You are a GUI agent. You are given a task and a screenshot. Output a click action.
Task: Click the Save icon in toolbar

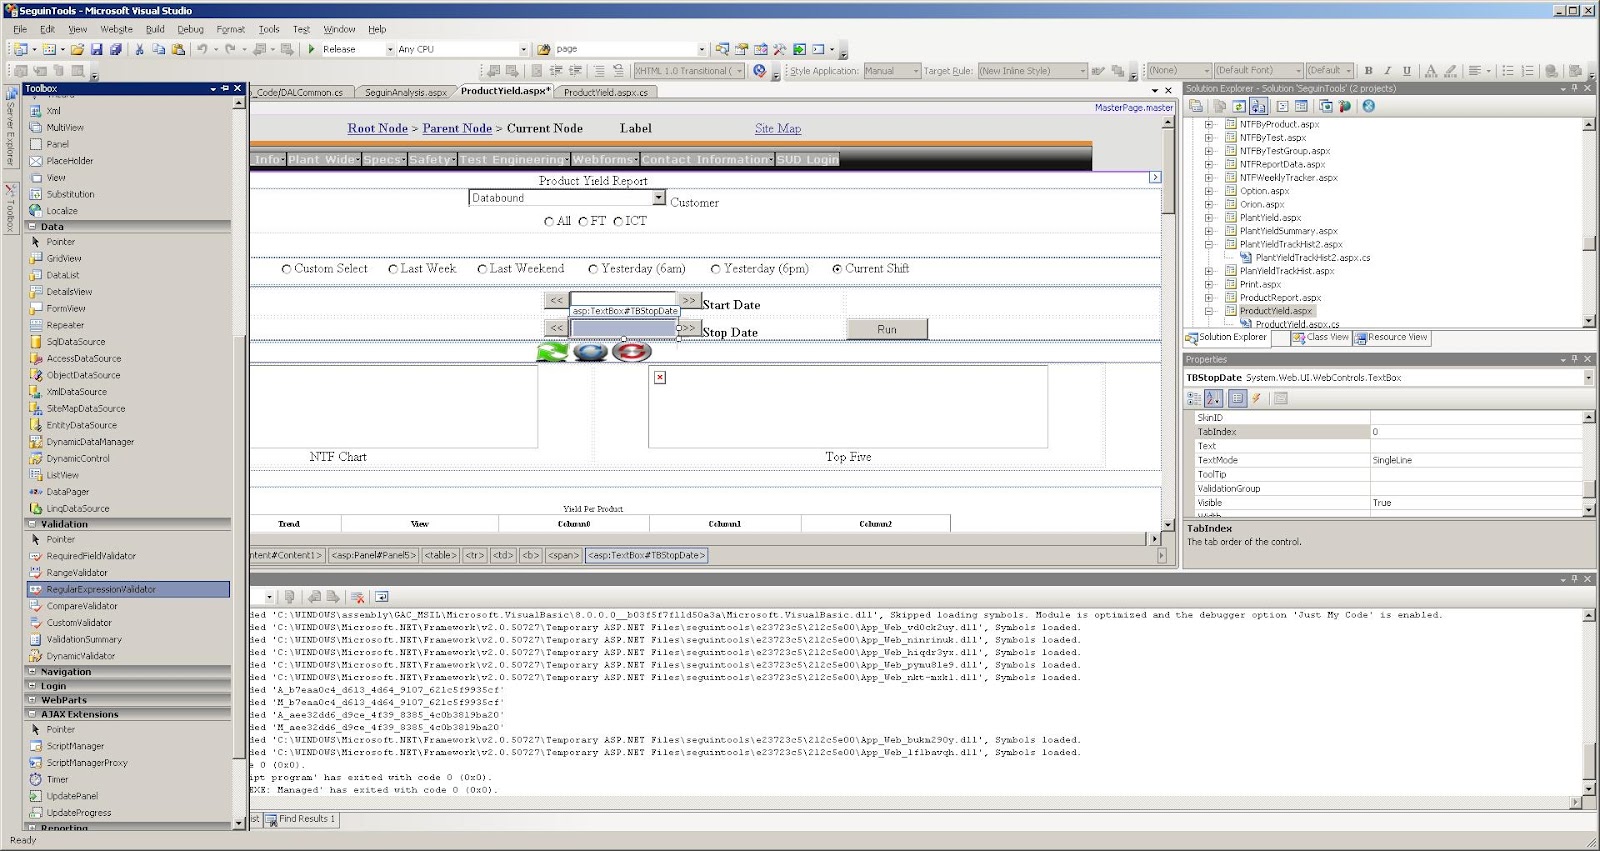[97, 49]
